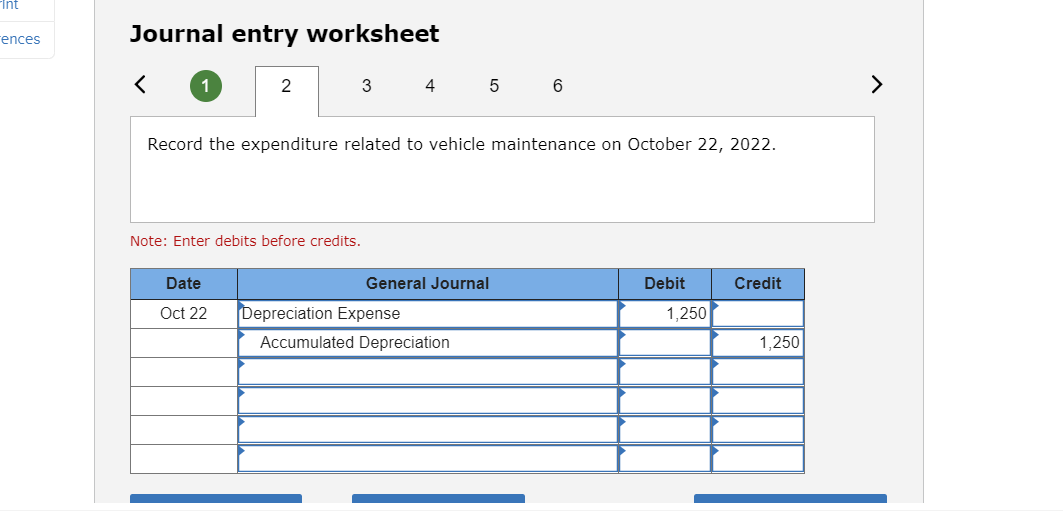Image resolution: width=1063 pixels, height=513 pixels.
Task: Select the Debit column header
Action: pyautogui.click(x=664, y=284)
